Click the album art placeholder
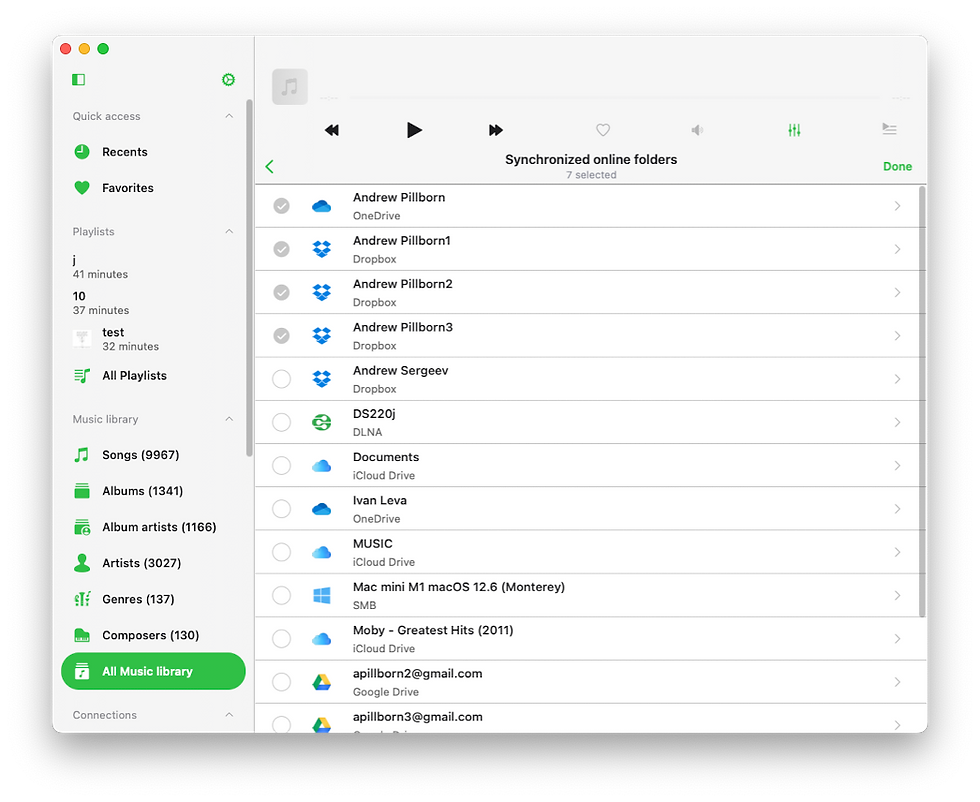The height and width of the screenshot is (802, 980). tap(290, 87)
